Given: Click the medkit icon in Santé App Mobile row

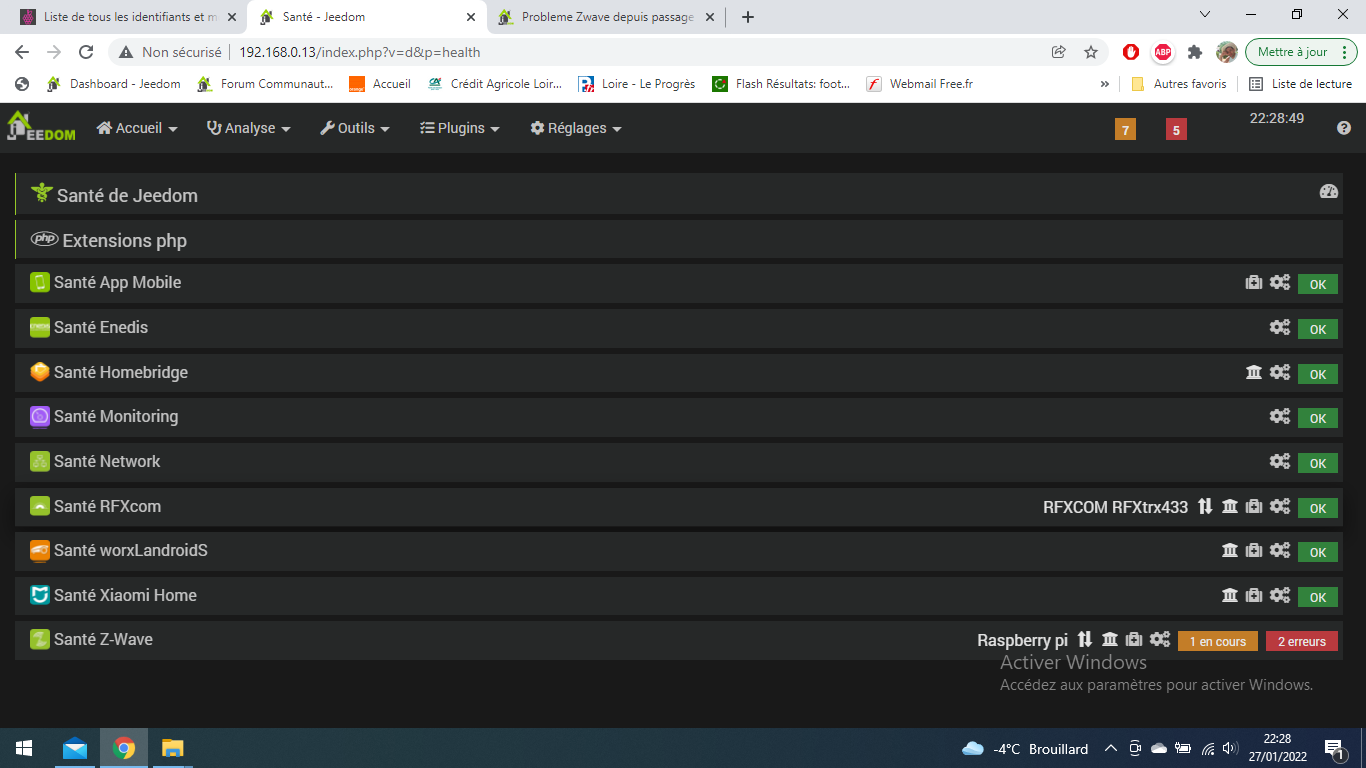Looking at the screenshot, I should (x=1254, y=283).
